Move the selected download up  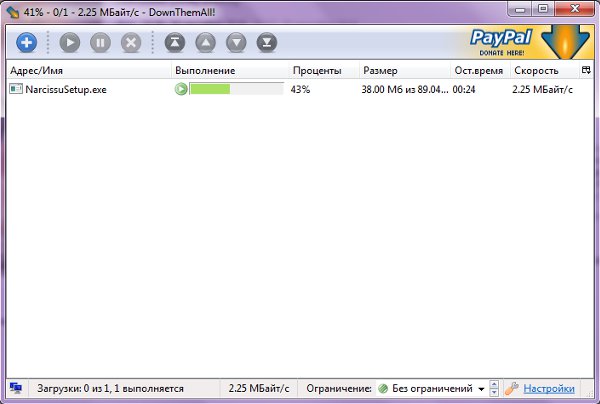tap(204, 43)
